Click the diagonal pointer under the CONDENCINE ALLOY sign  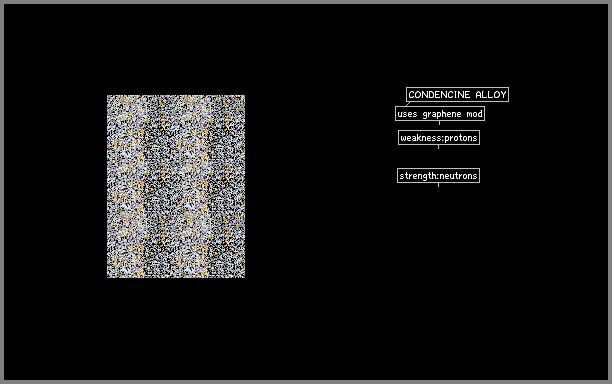[408, 104]
